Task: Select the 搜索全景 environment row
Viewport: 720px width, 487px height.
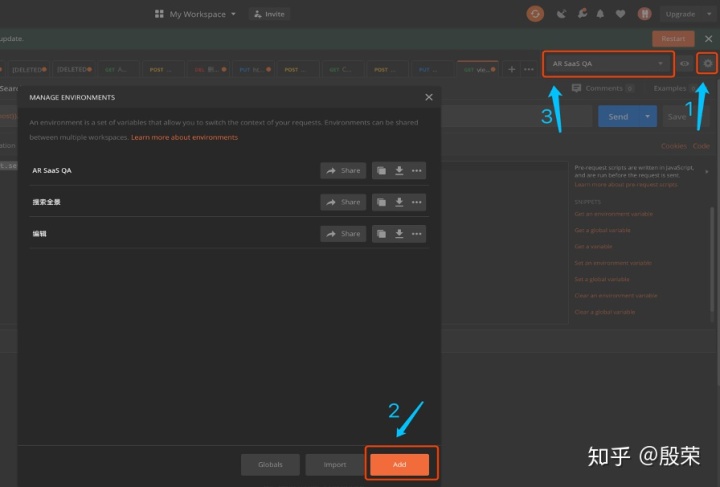Action: click(x=228, y=202)
